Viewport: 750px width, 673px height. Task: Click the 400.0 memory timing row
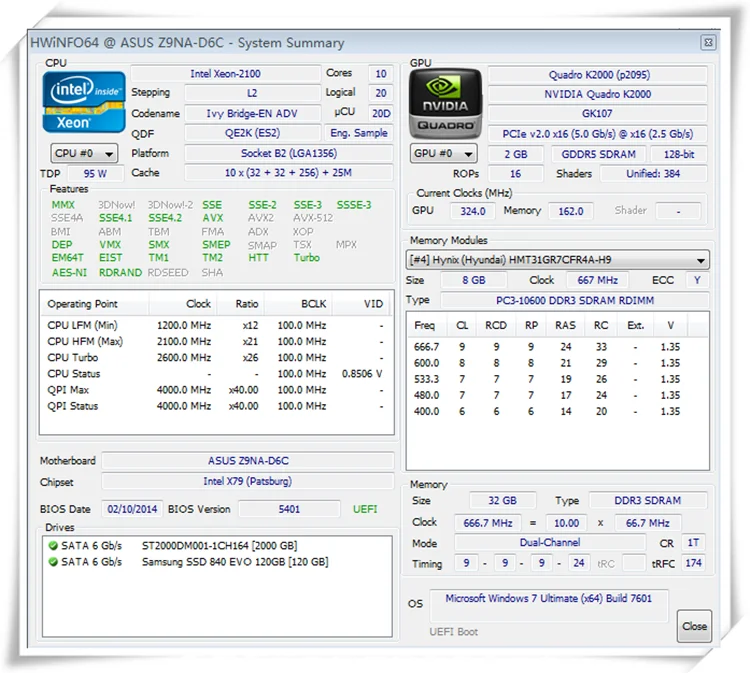tap(557, 411)
